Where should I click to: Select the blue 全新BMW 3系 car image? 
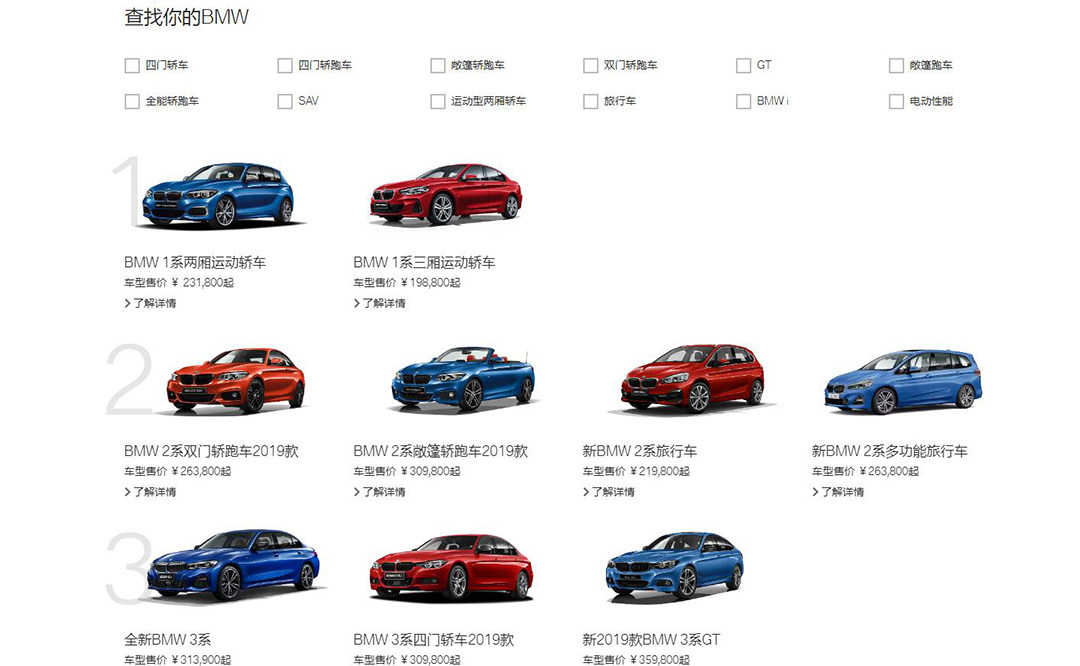pos(233,565)
